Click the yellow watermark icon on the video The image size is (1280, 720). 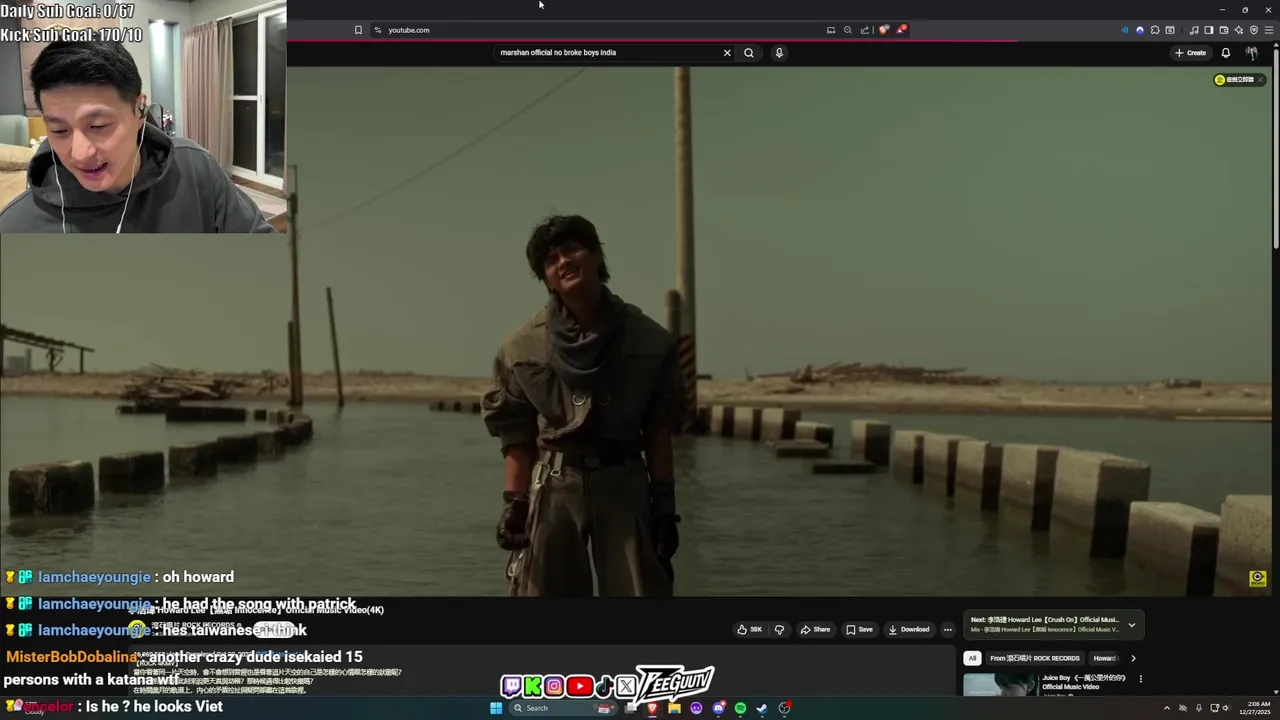coord(1258,578)
